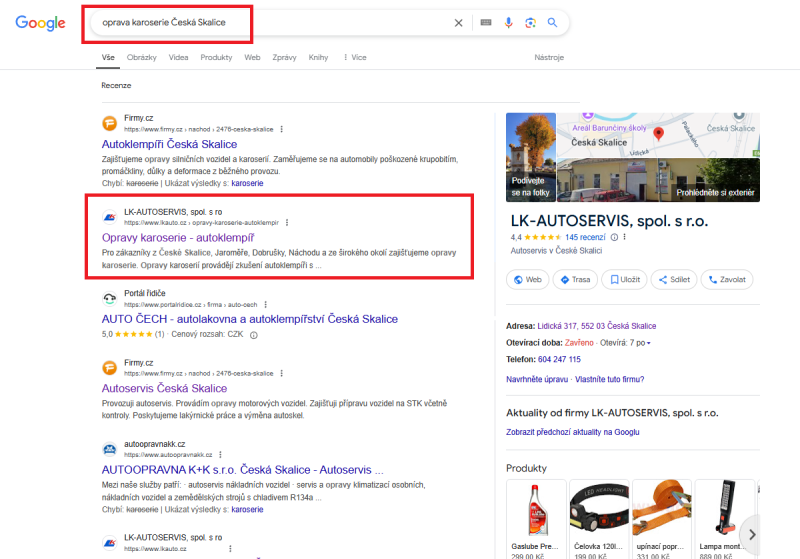Open Autoservis Česká Skalice result

coord(164,389)
